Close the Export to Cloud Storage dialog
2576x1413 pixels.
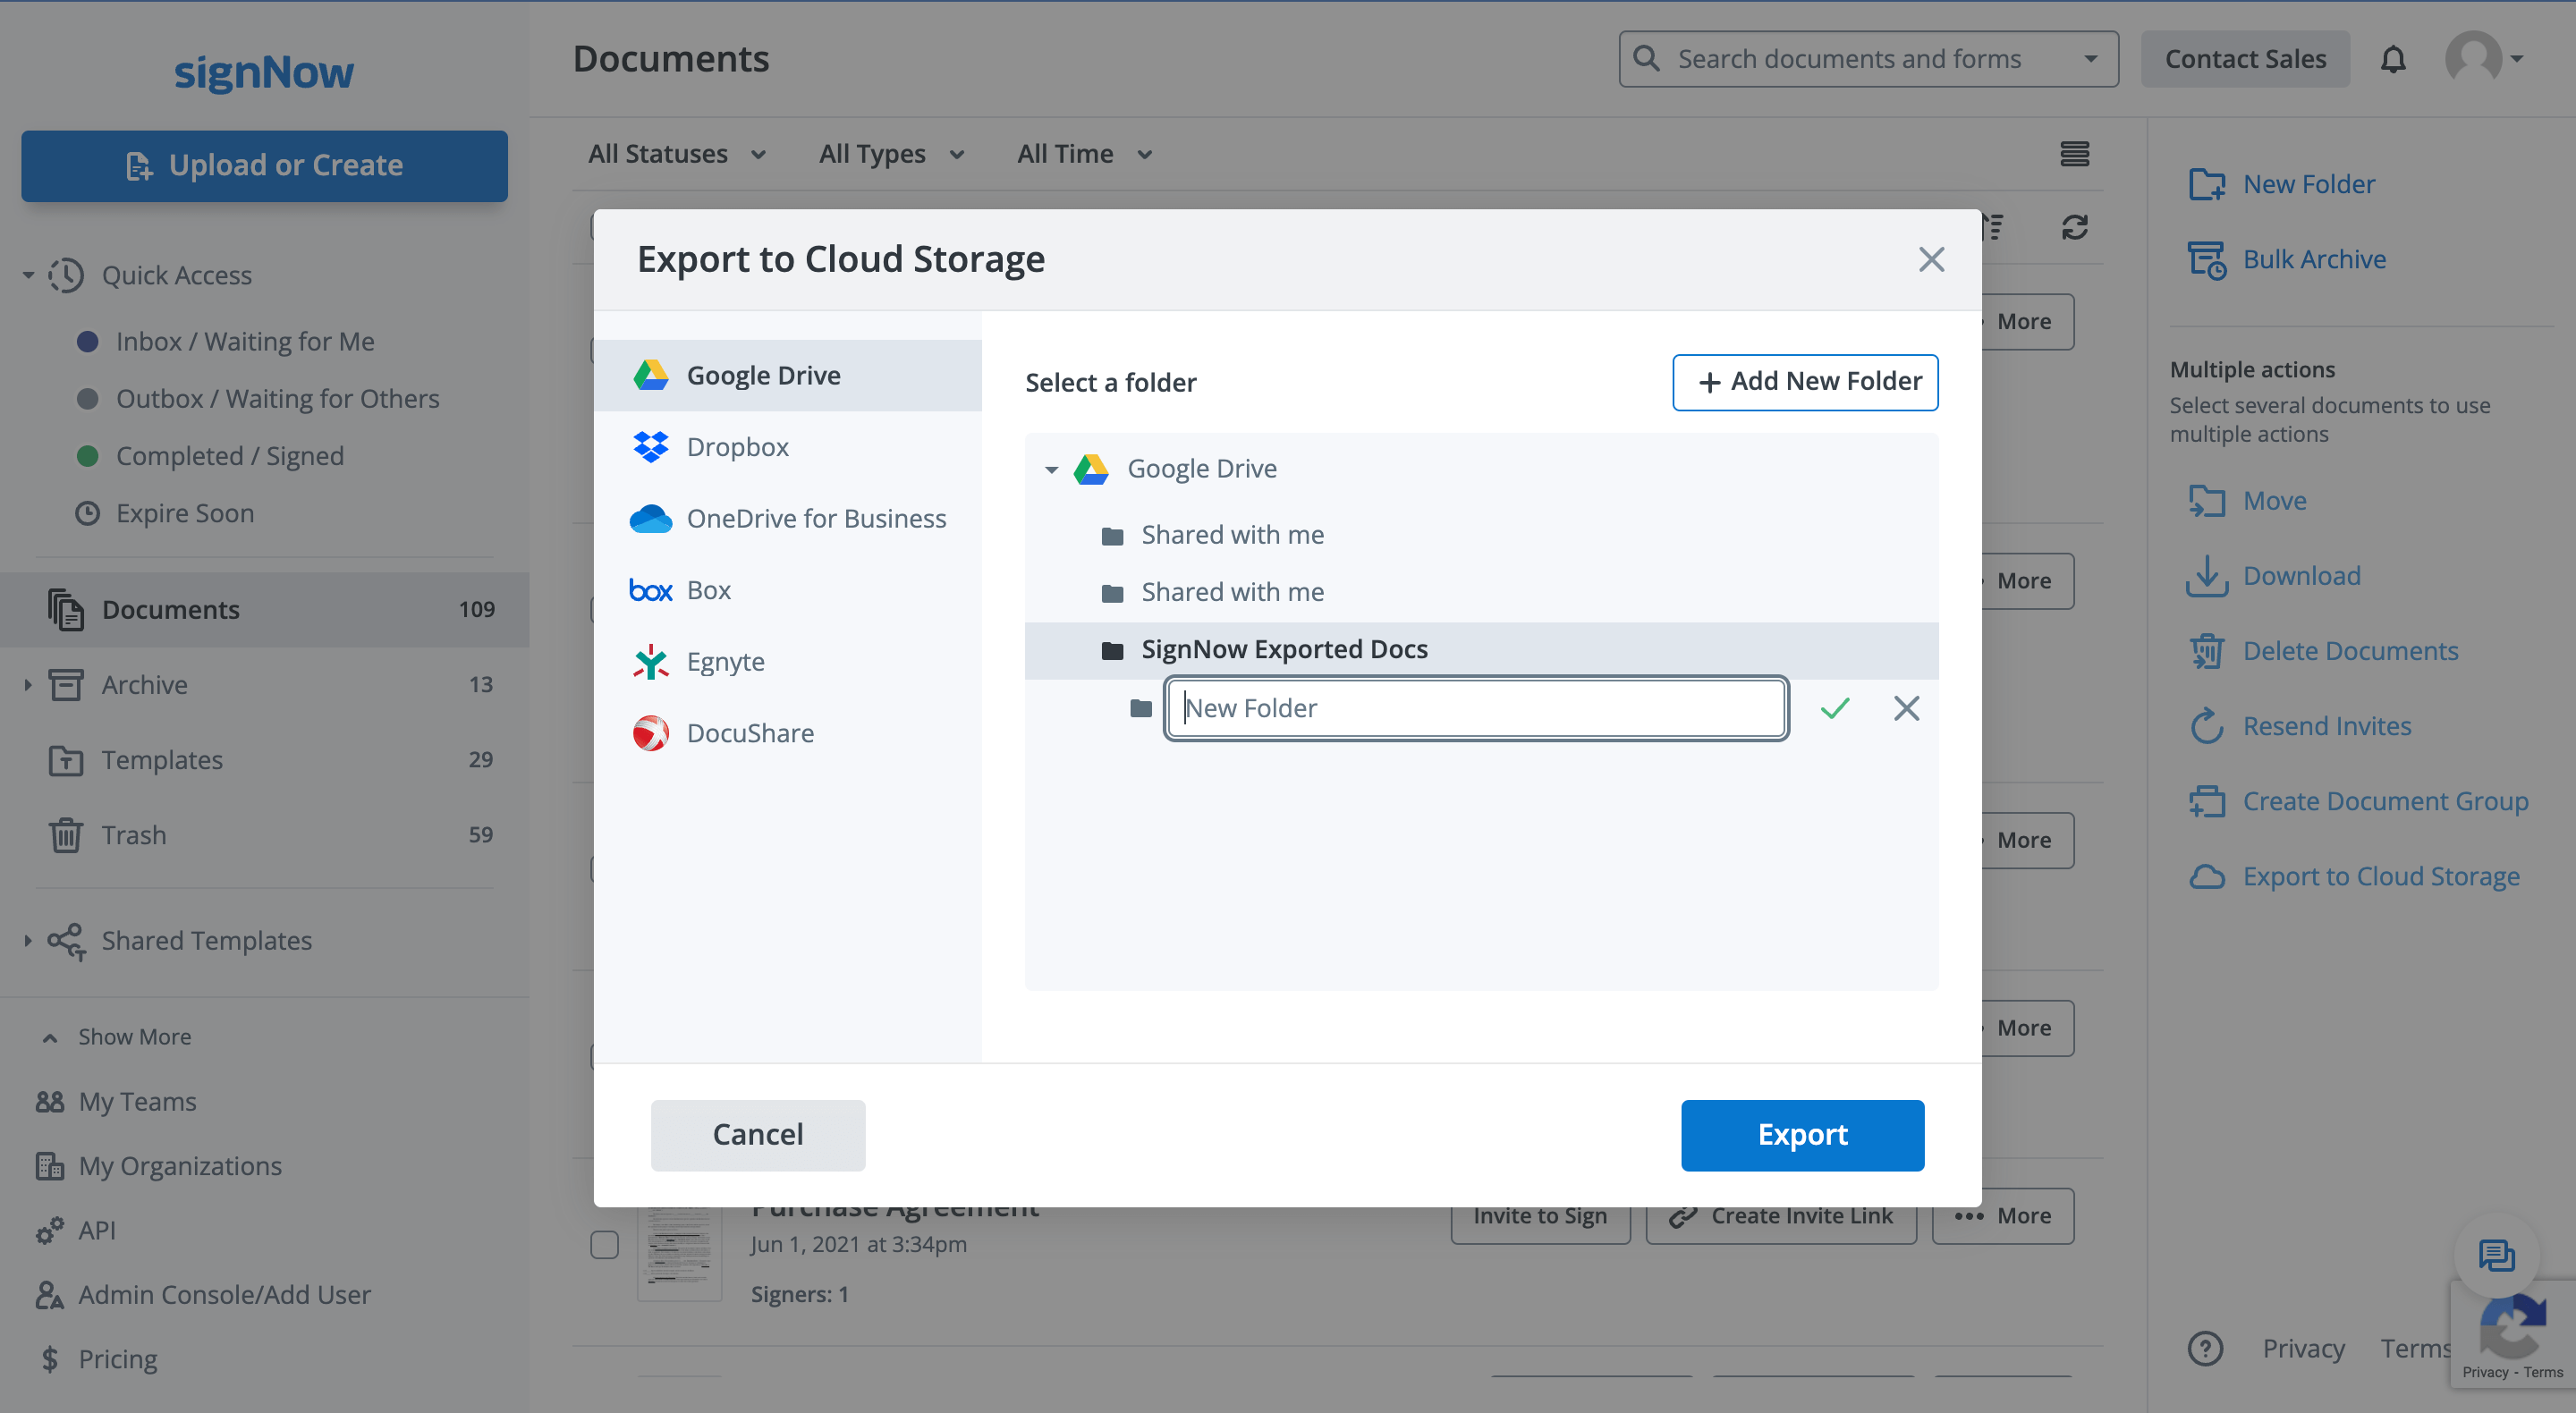[x=1931, y=260]
